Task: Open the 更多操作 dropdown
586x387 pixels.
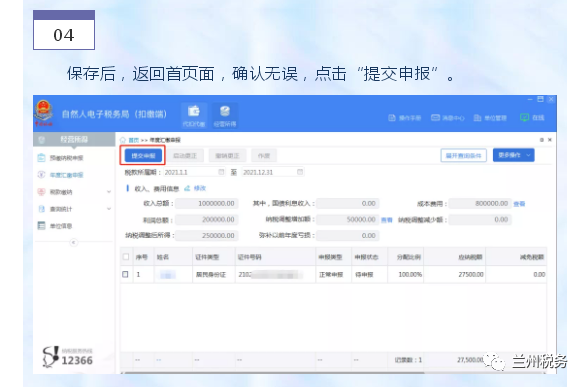Action: [x=513, y=155]
